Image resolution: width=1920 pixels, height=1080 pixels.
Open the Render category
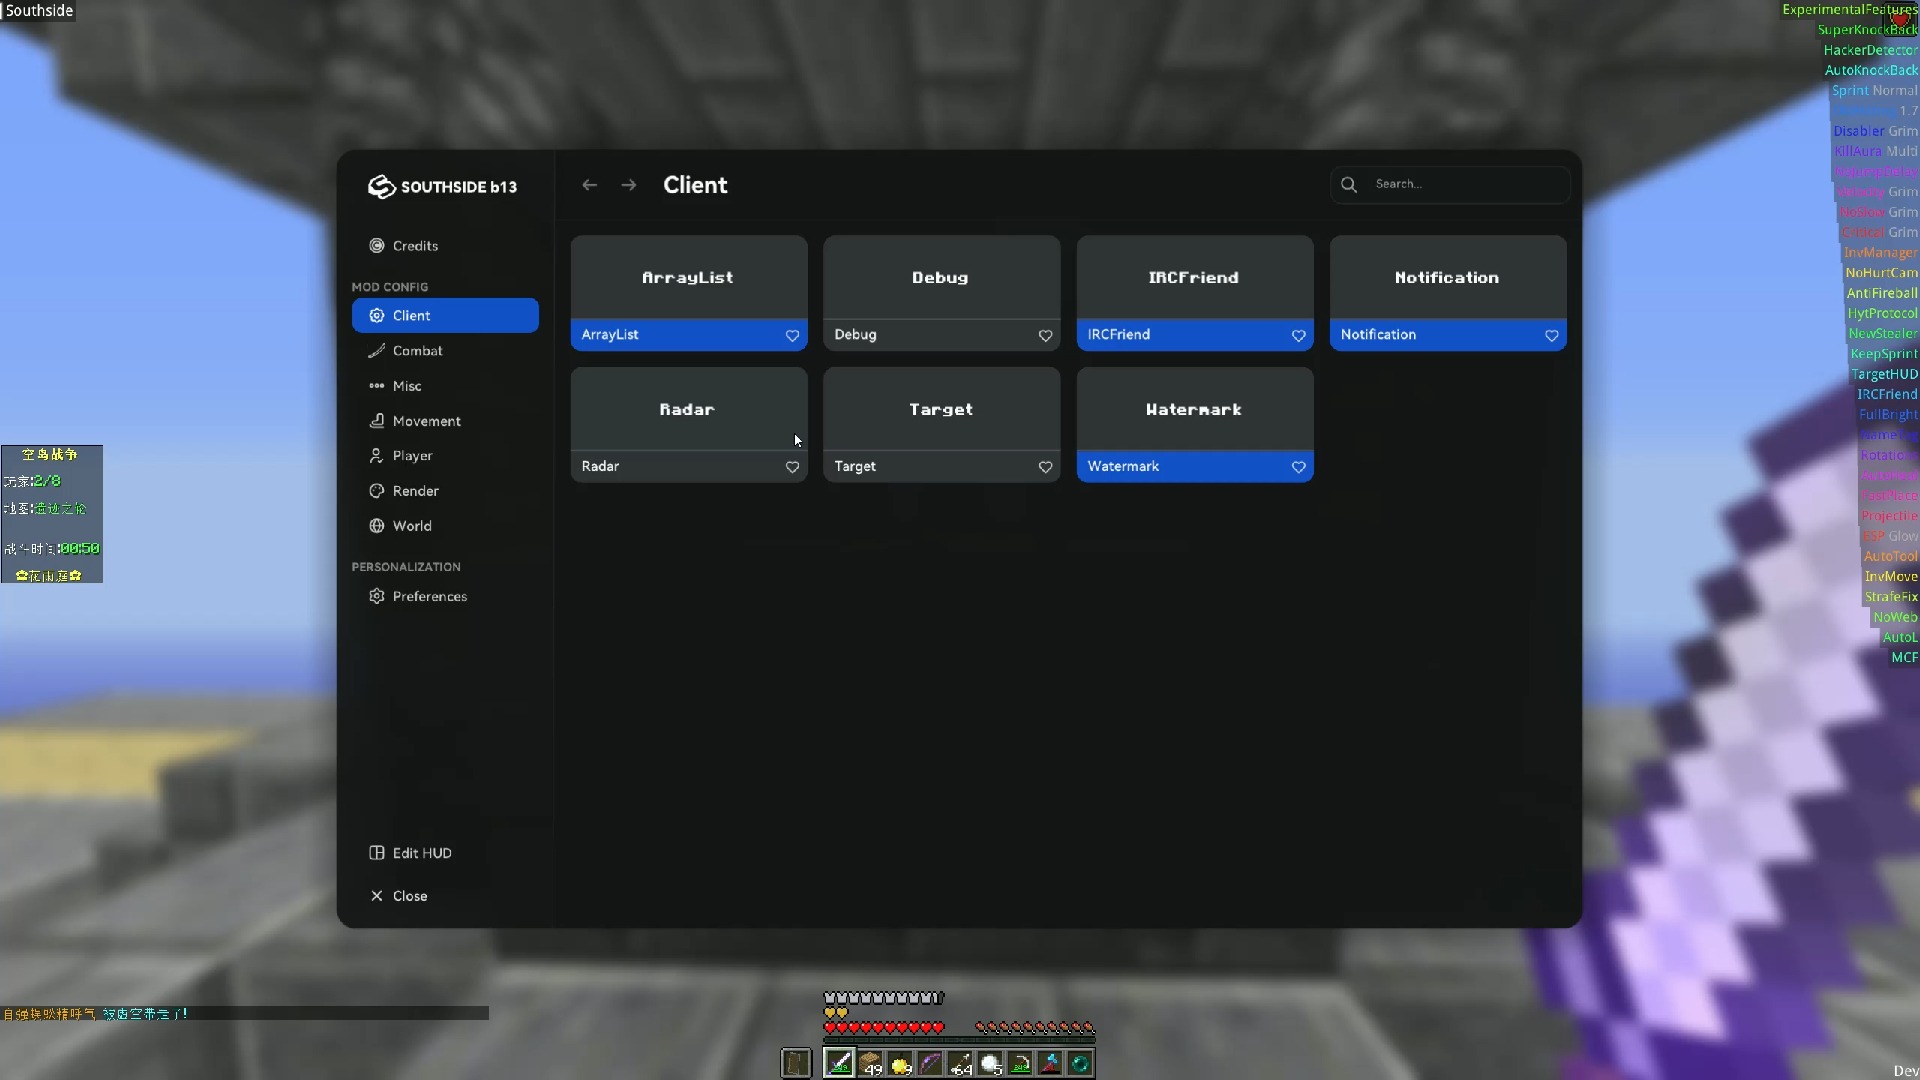[445, 491]
